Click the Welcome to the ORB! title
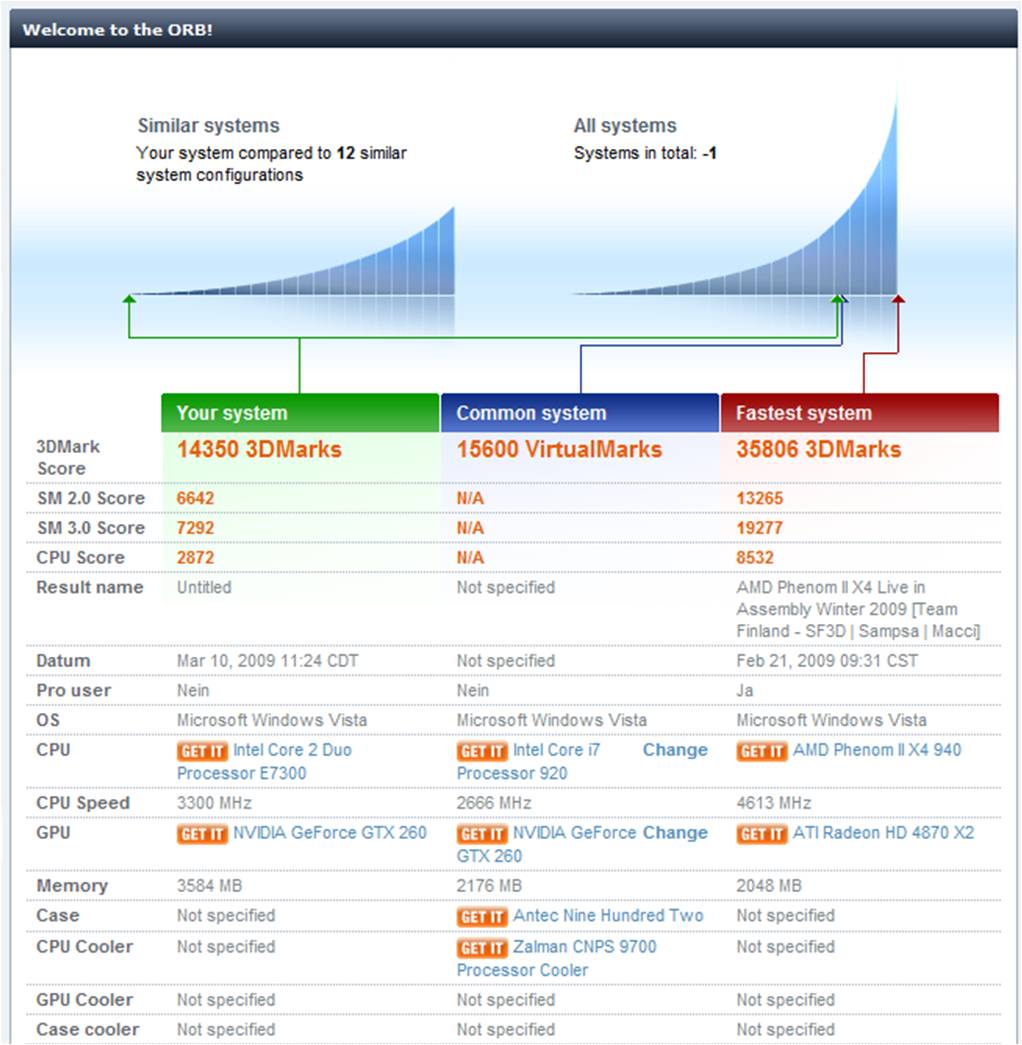The image size is (1022, 1045). pos(117,30)
